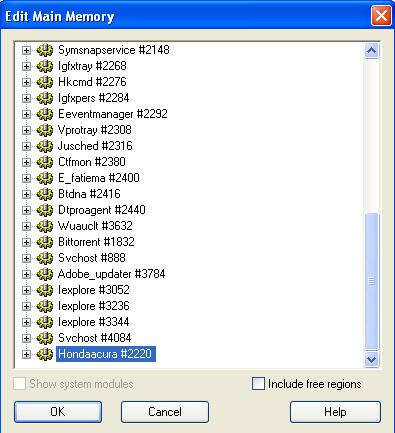Expand the Eeventmanager #2292 tree entry
This screenshot has width=395, height=433.
click(26, 114)
